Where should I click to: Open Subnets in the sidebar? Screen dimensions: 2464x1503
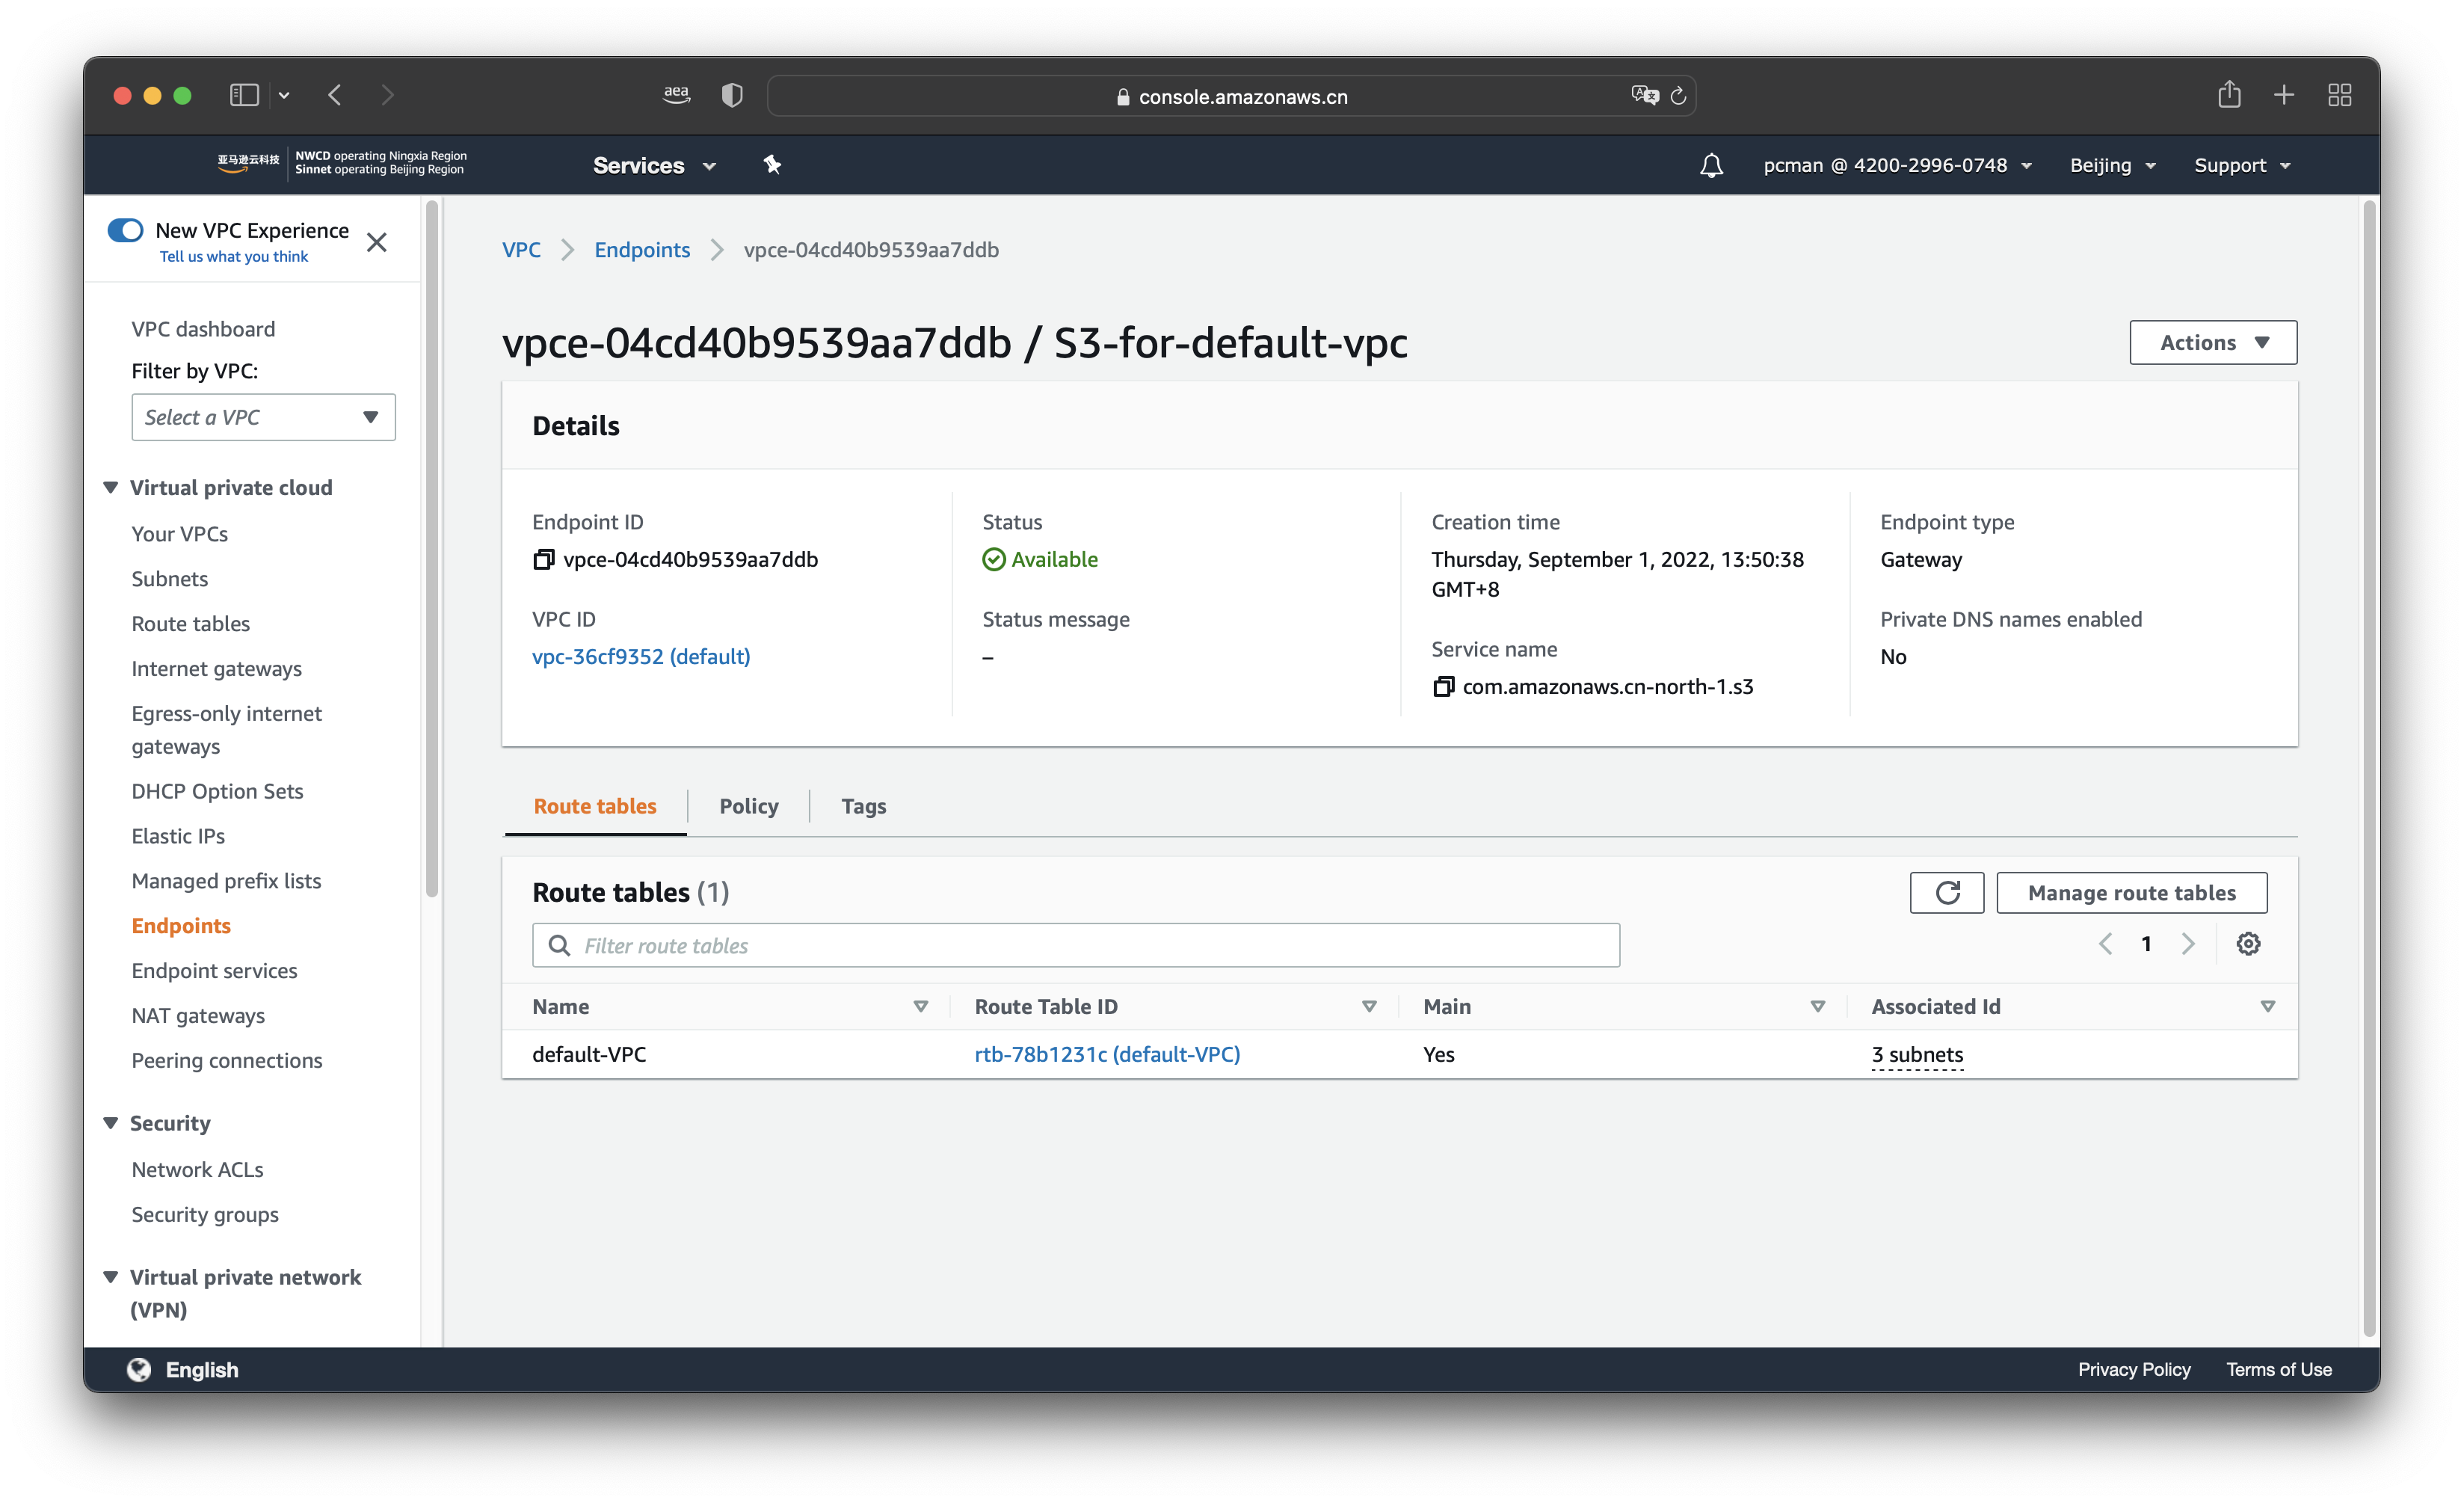pyautogui.click(x=170, y=579)
